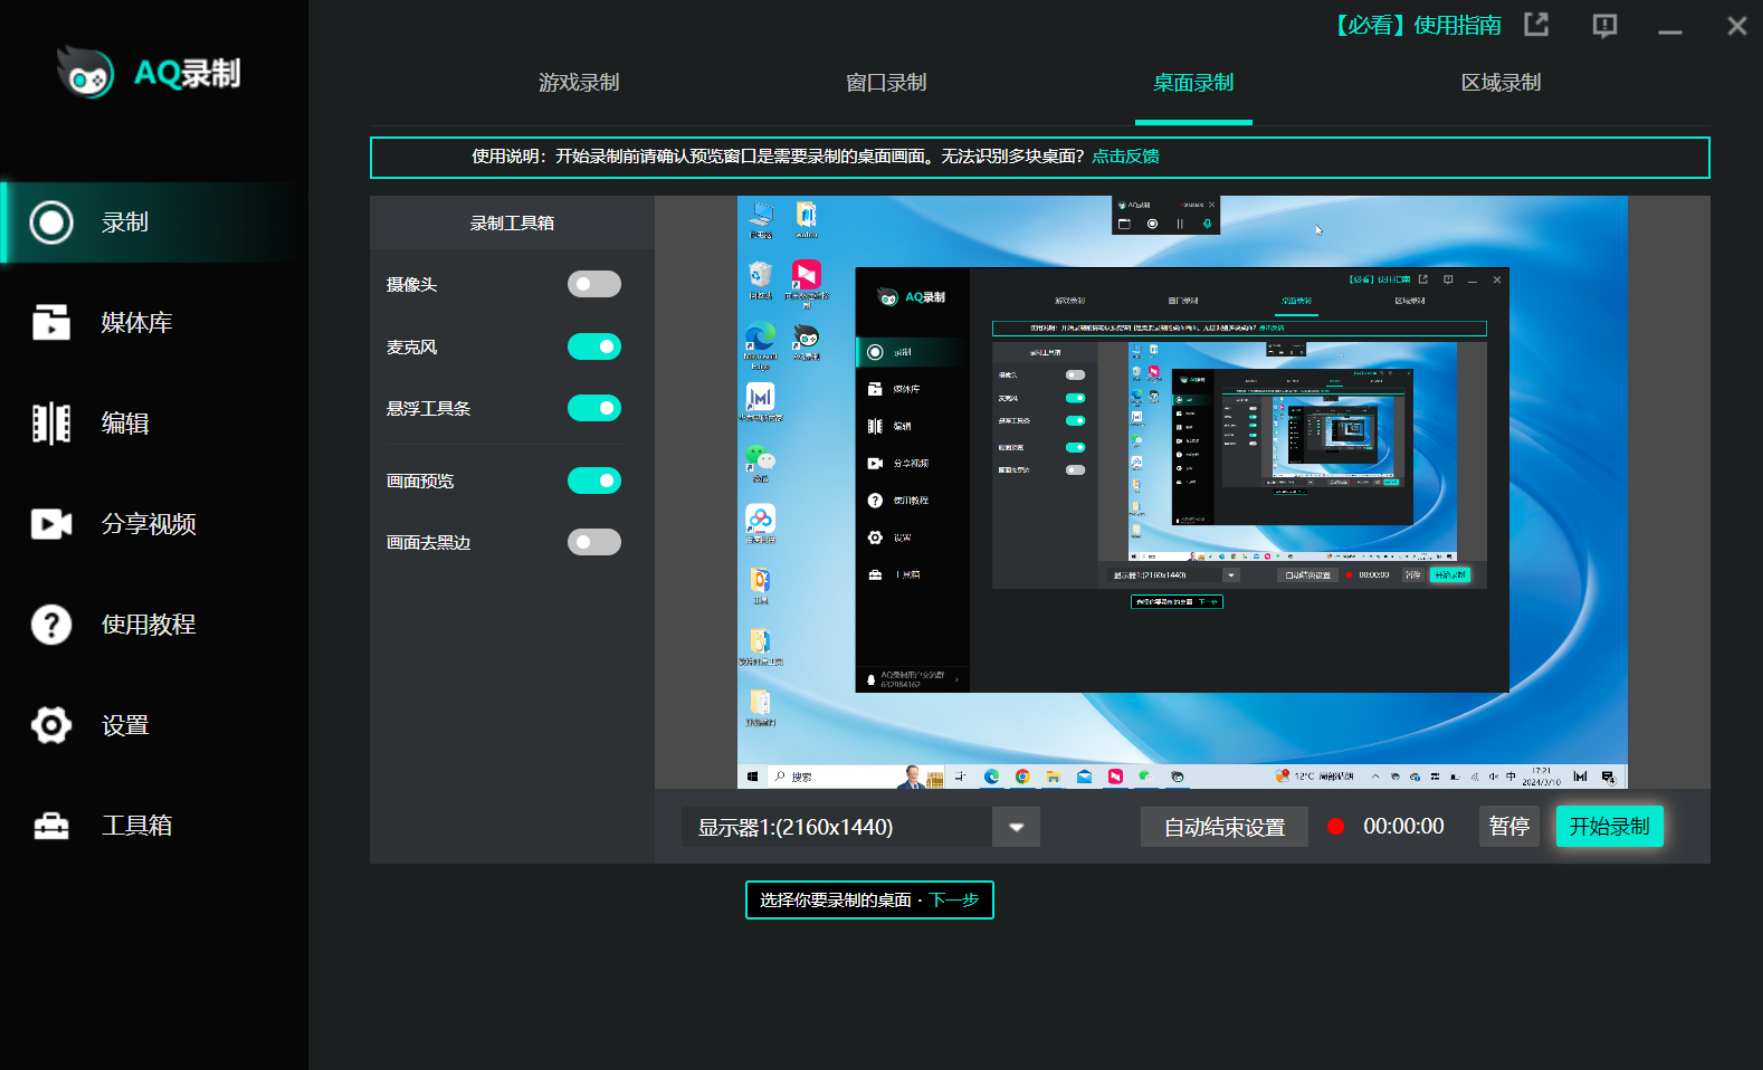The image size is (1763, 1070).
Task: Click the Record (录制) sidebar icon
Action: (x=51, y=222)
